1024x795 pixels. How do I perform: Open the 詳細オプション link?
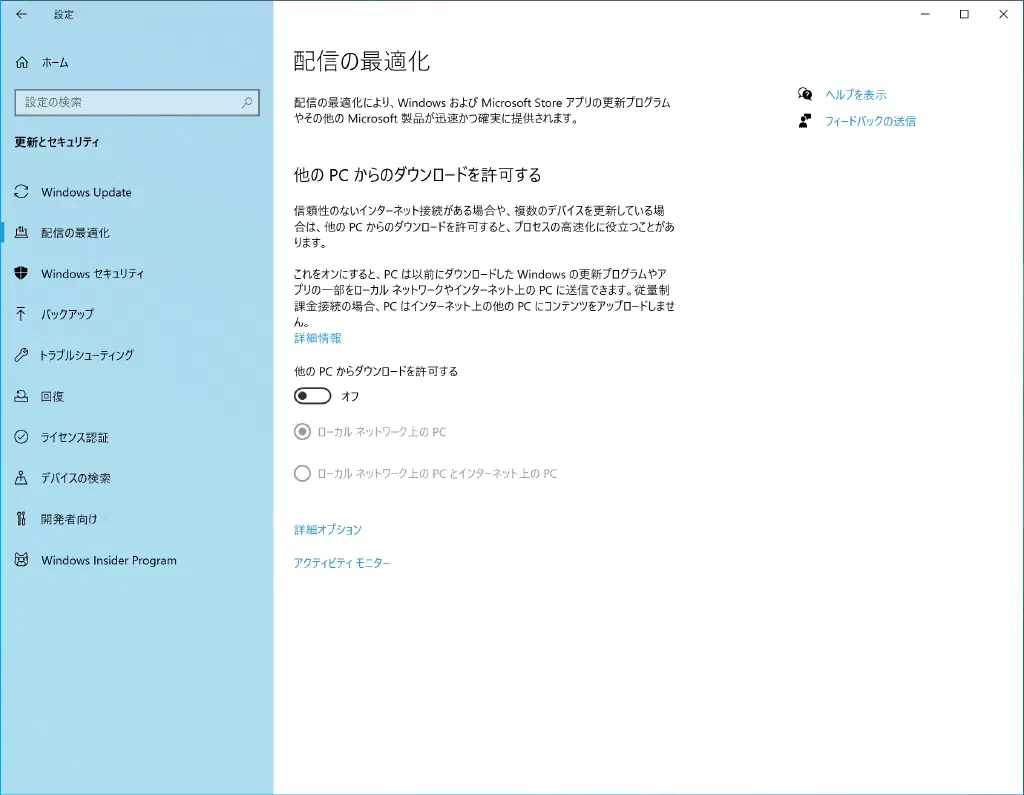pyautogui.click(x=327, y=530)
